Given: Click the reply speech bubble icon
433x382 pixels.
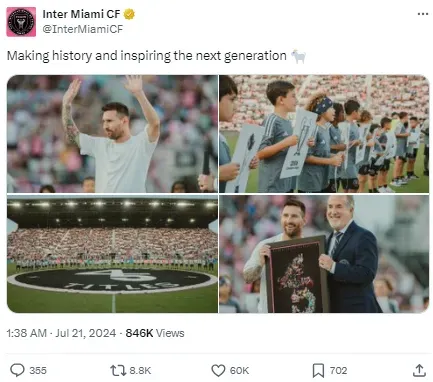Looking at the screenshot, I should coord(17,370).
